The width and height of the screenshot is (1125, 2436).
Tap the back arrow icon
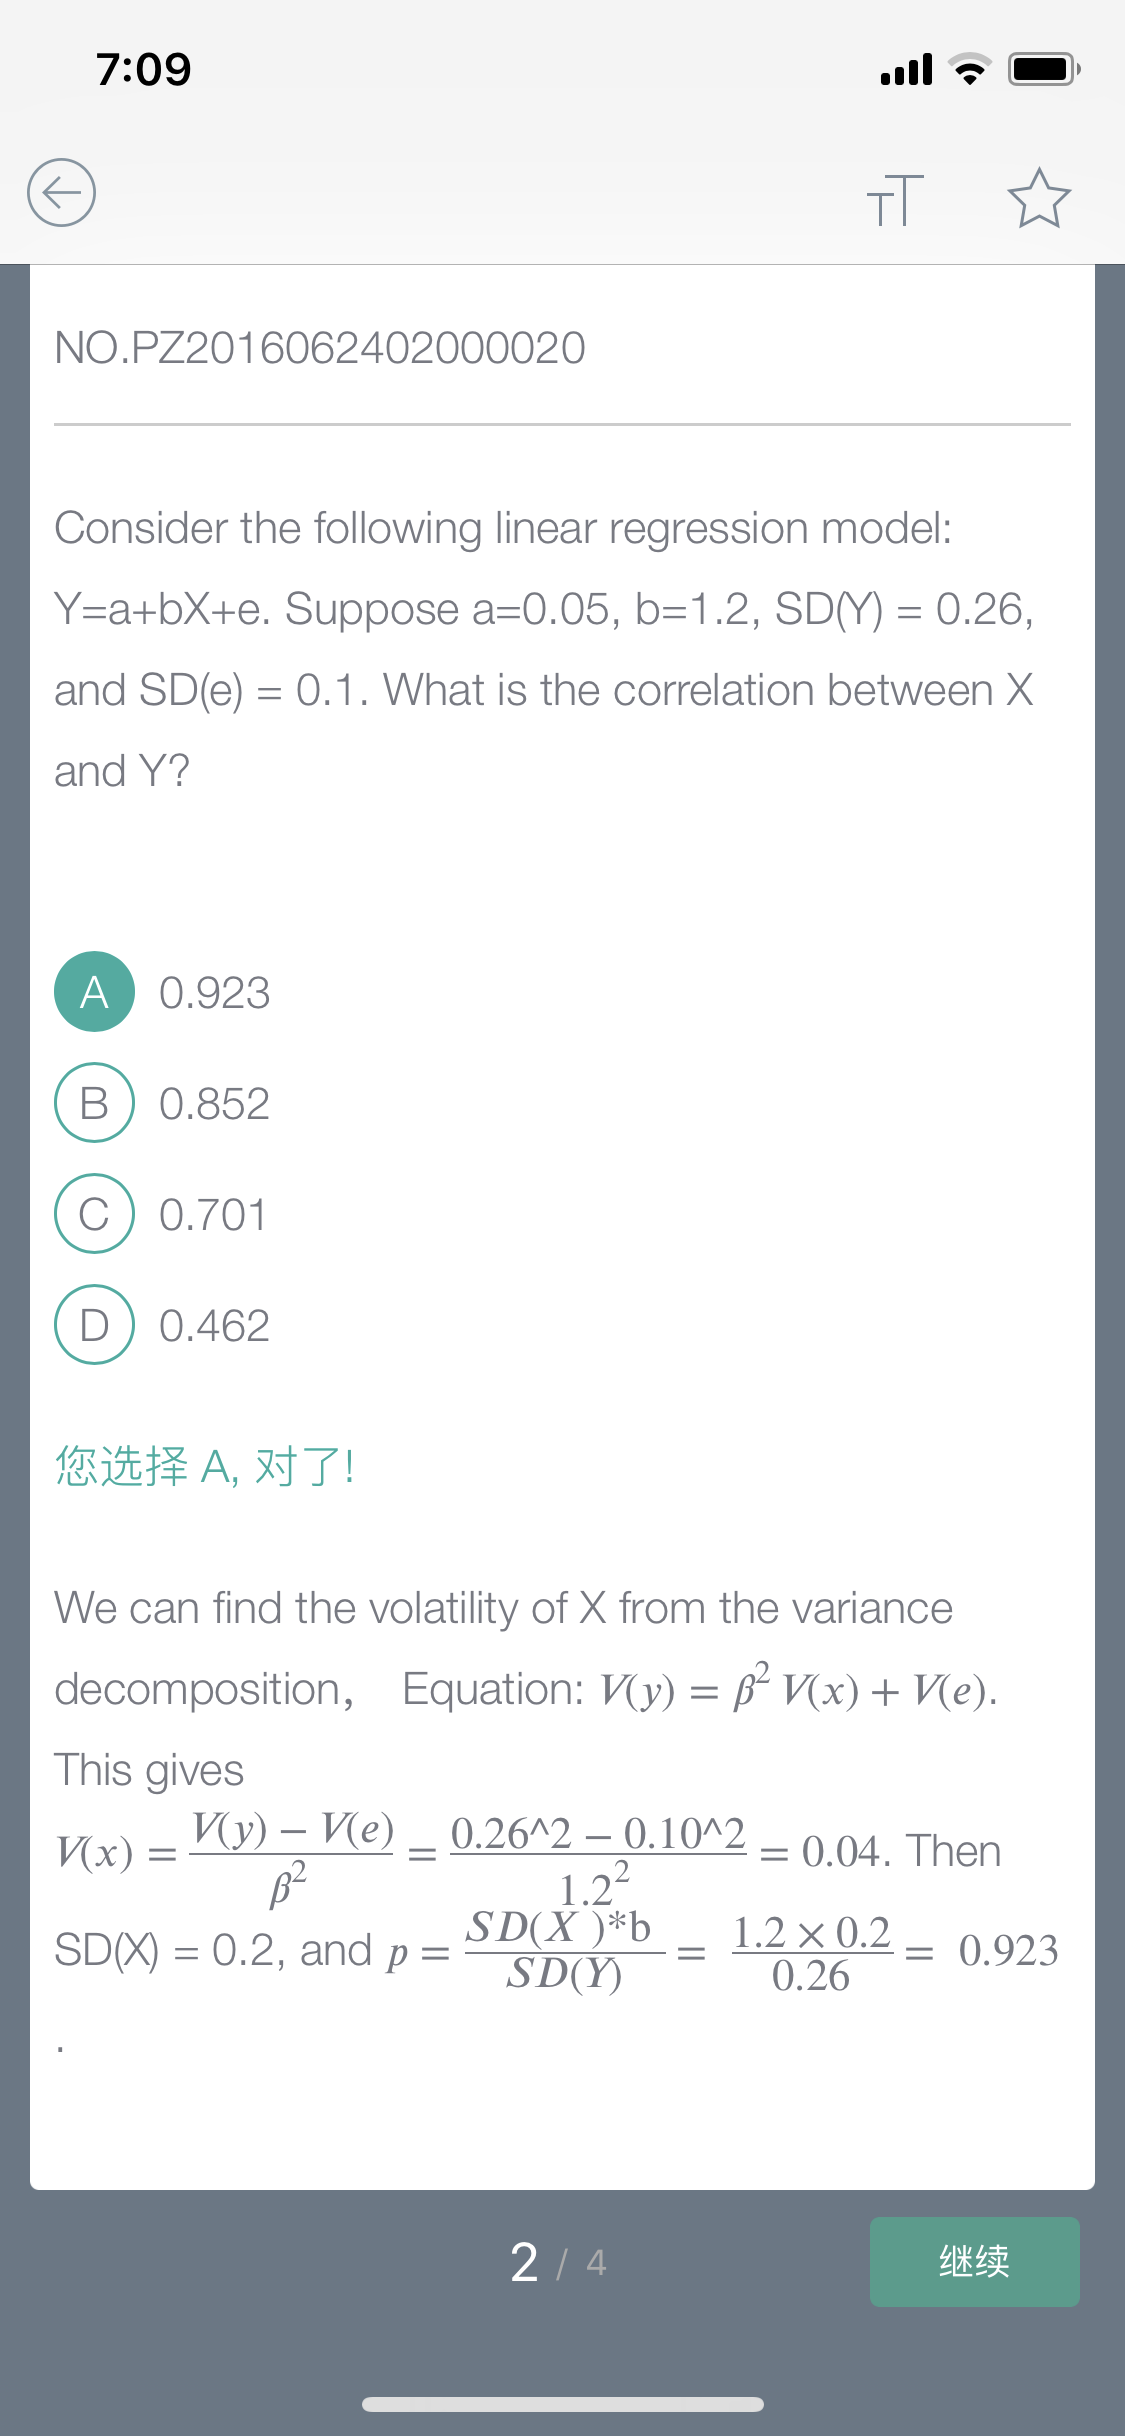pyautogui.click(x=61, y=192)
